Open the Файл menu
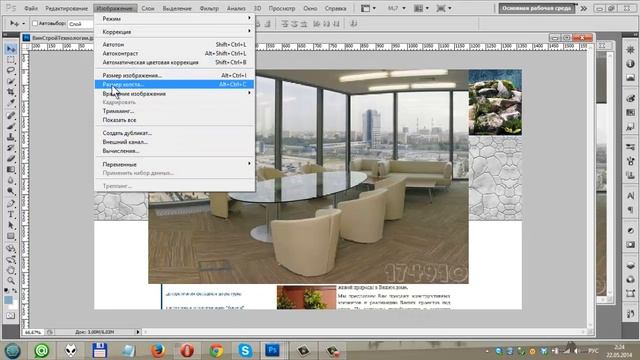 click(x=31, y=8)
